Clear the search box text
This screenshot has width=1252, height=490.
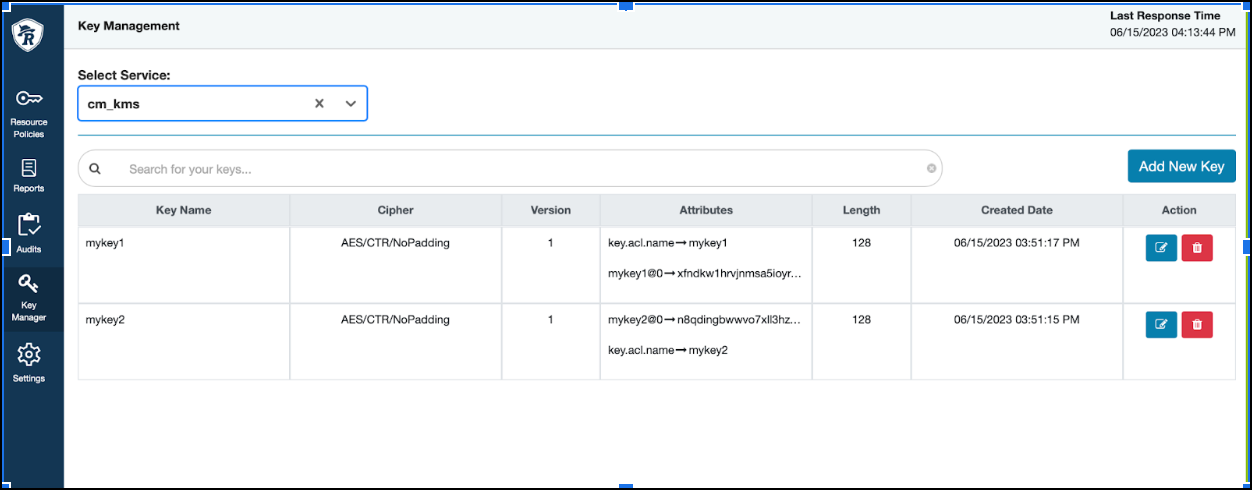pos(931,169)
